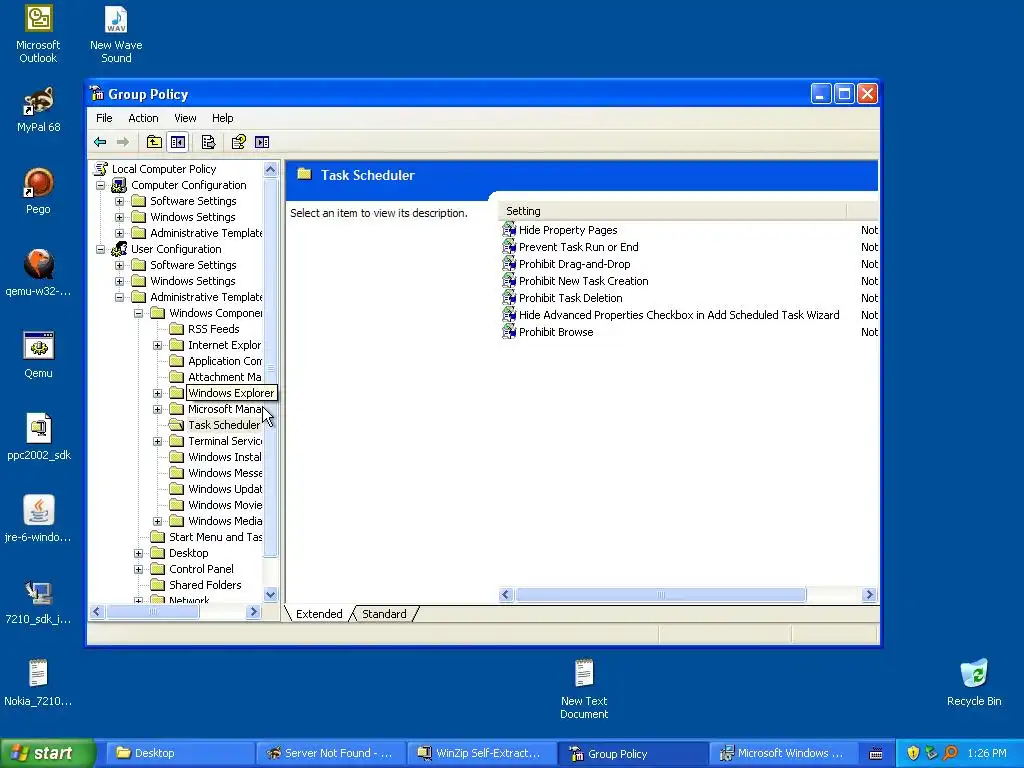Open the File menu

(x=104, y=118)
